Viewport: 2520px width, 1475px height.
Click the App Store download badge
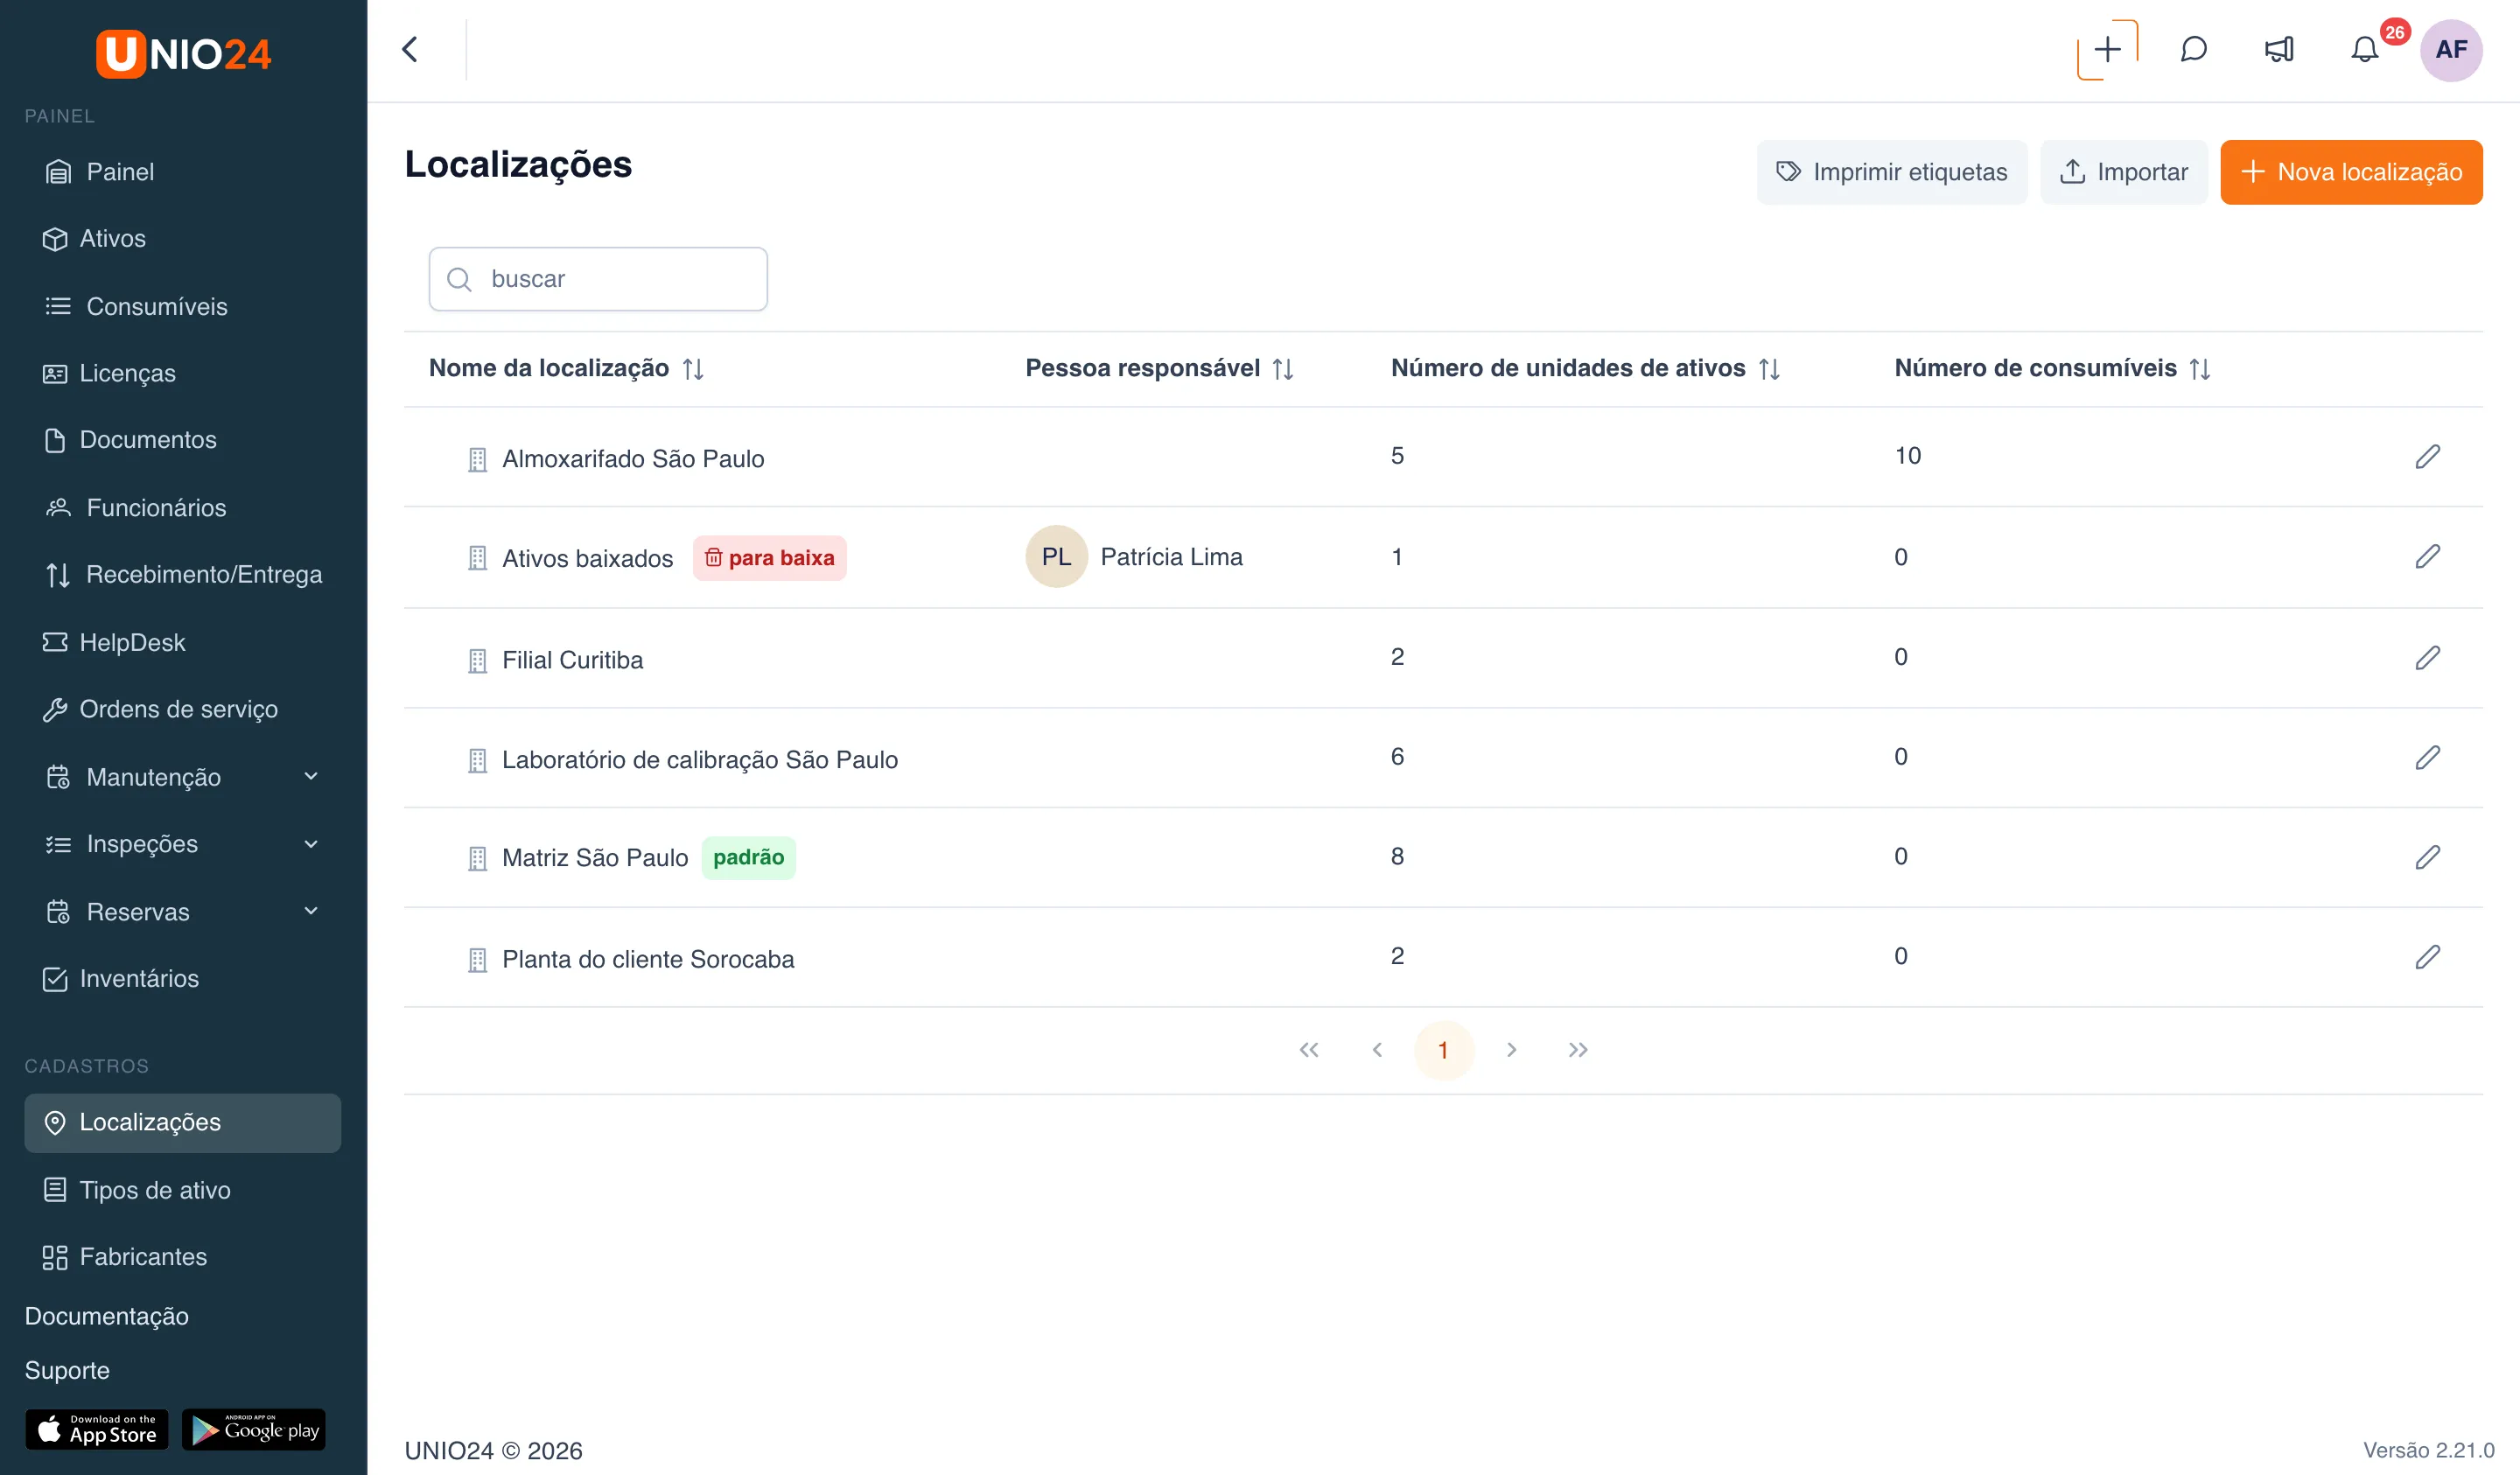point(97,1429)
